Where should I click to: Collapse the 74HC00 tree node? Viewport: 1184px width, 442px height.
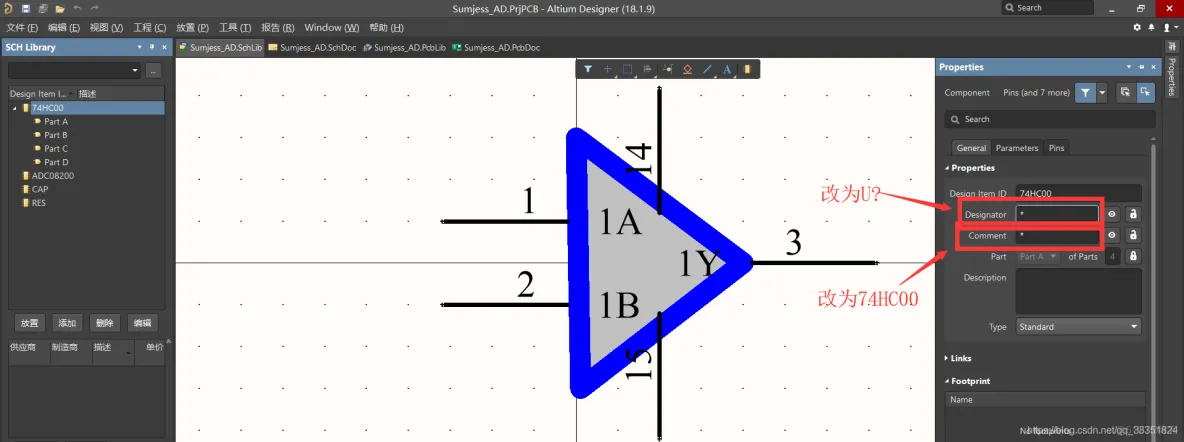click(14, 108)
